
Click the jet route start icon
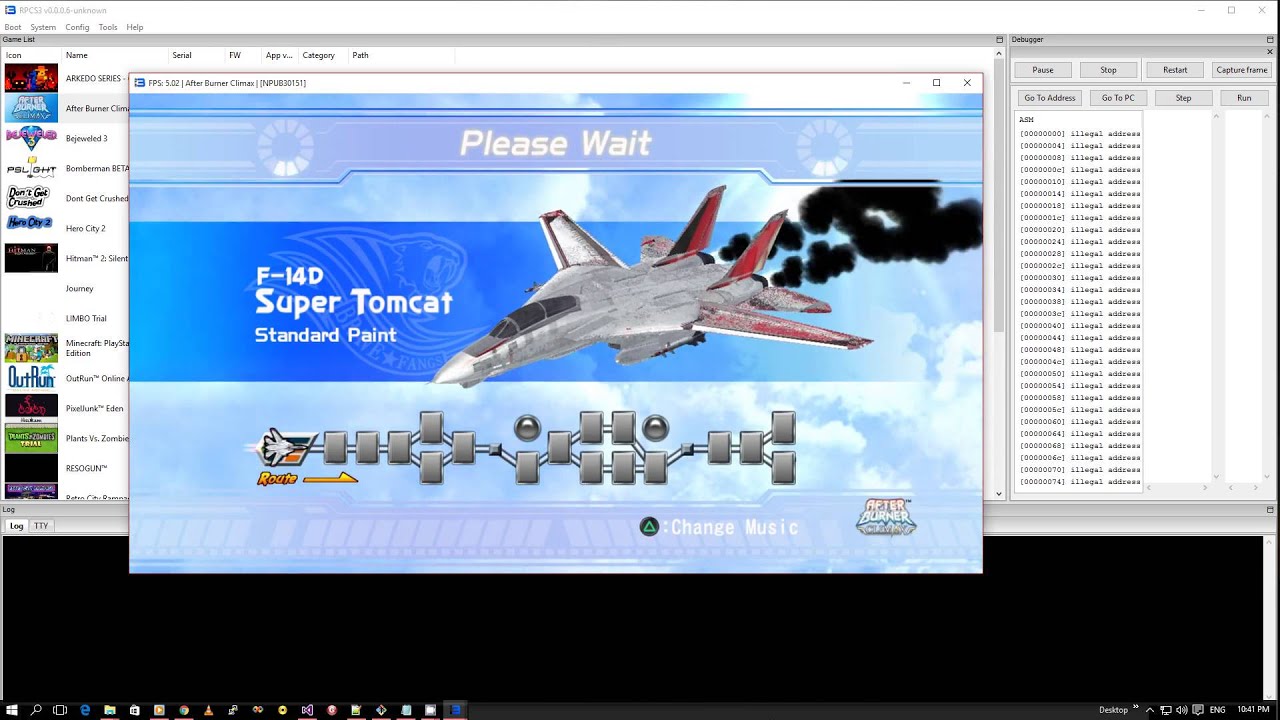287,447
